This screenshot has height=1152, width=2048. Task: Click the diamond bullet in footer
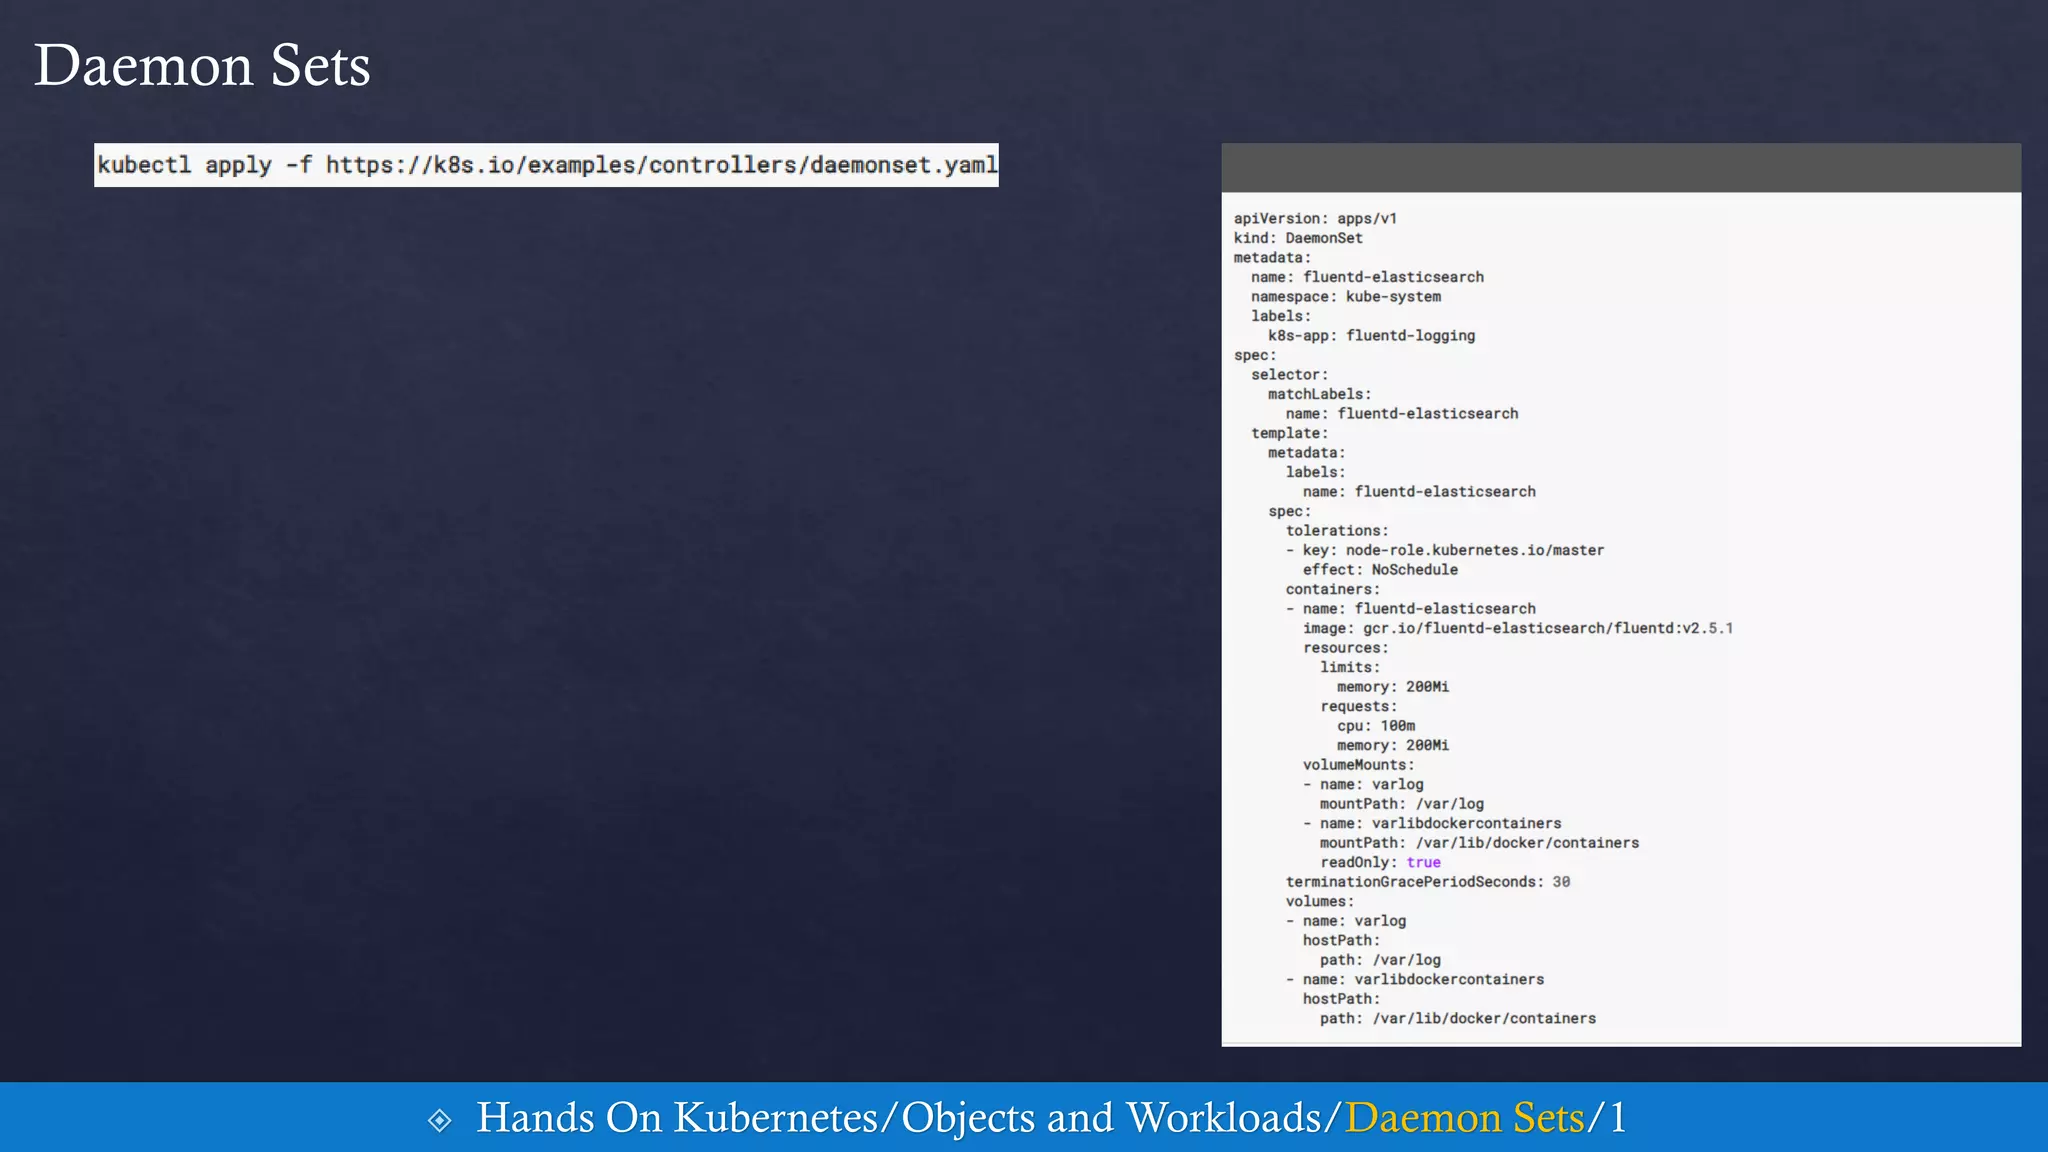tap(439, 1120)
